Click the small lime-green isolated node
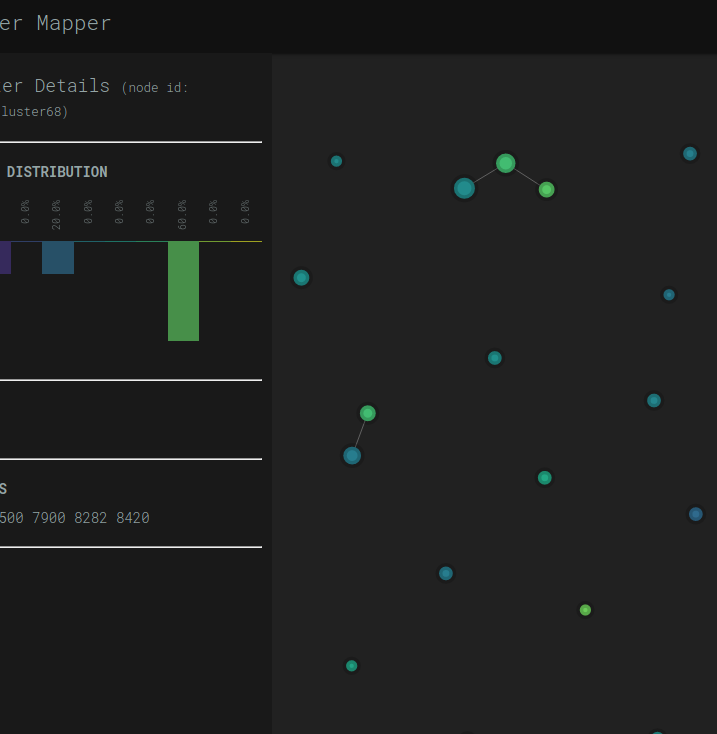The width and height of the screenshot is (717, 734). coord(585,610)
